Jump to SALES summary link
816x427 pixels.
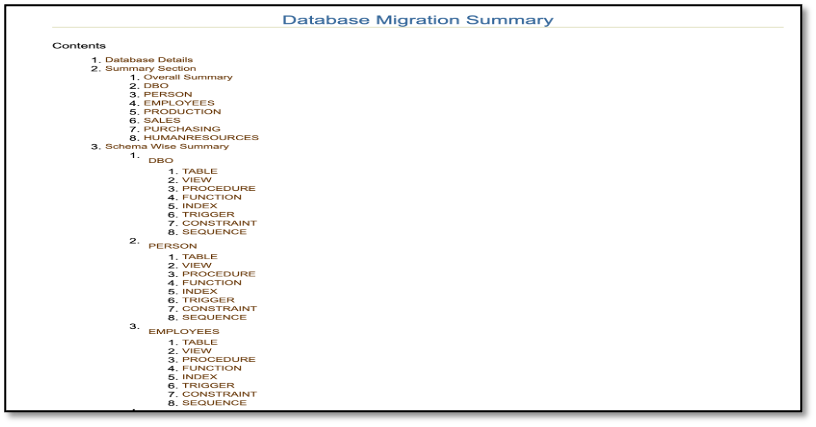click(x=162, y=121)
